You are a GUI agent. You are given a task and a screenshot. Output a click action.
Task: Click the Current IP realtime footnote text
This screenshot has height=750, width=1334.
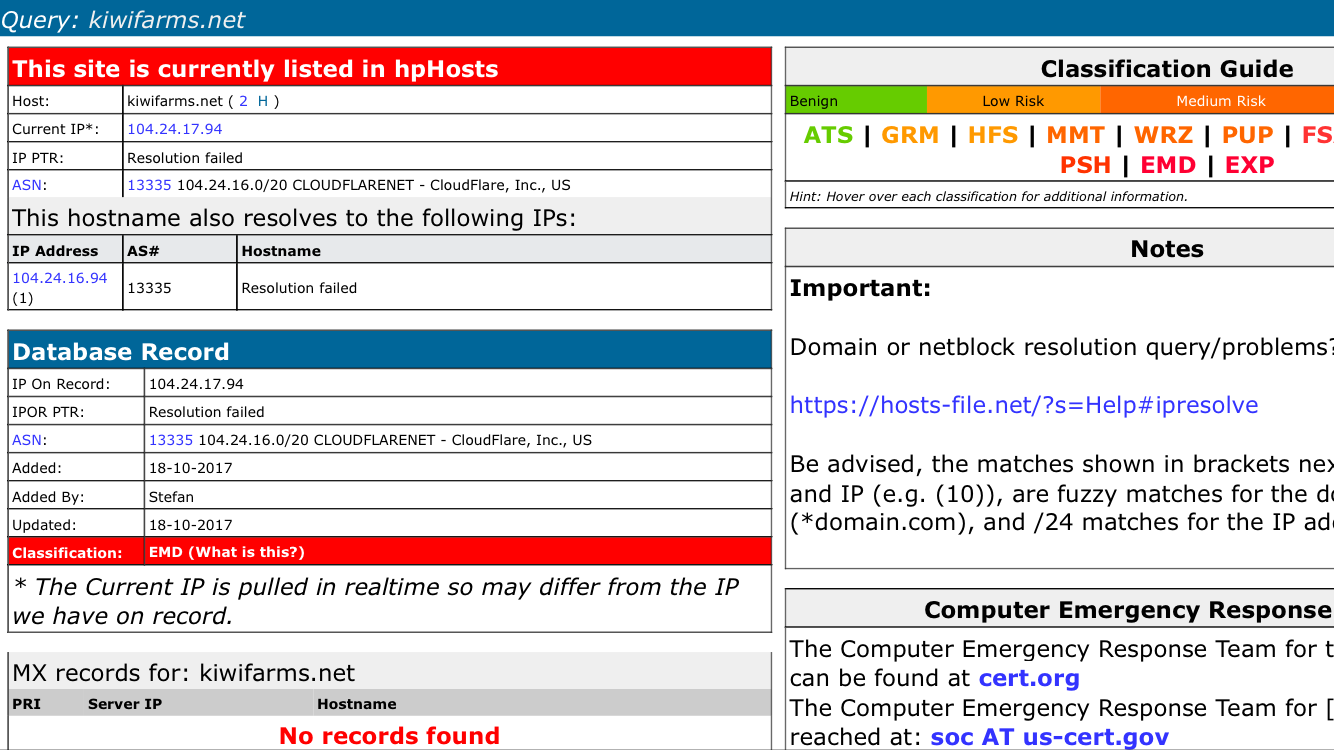(377, 602)
